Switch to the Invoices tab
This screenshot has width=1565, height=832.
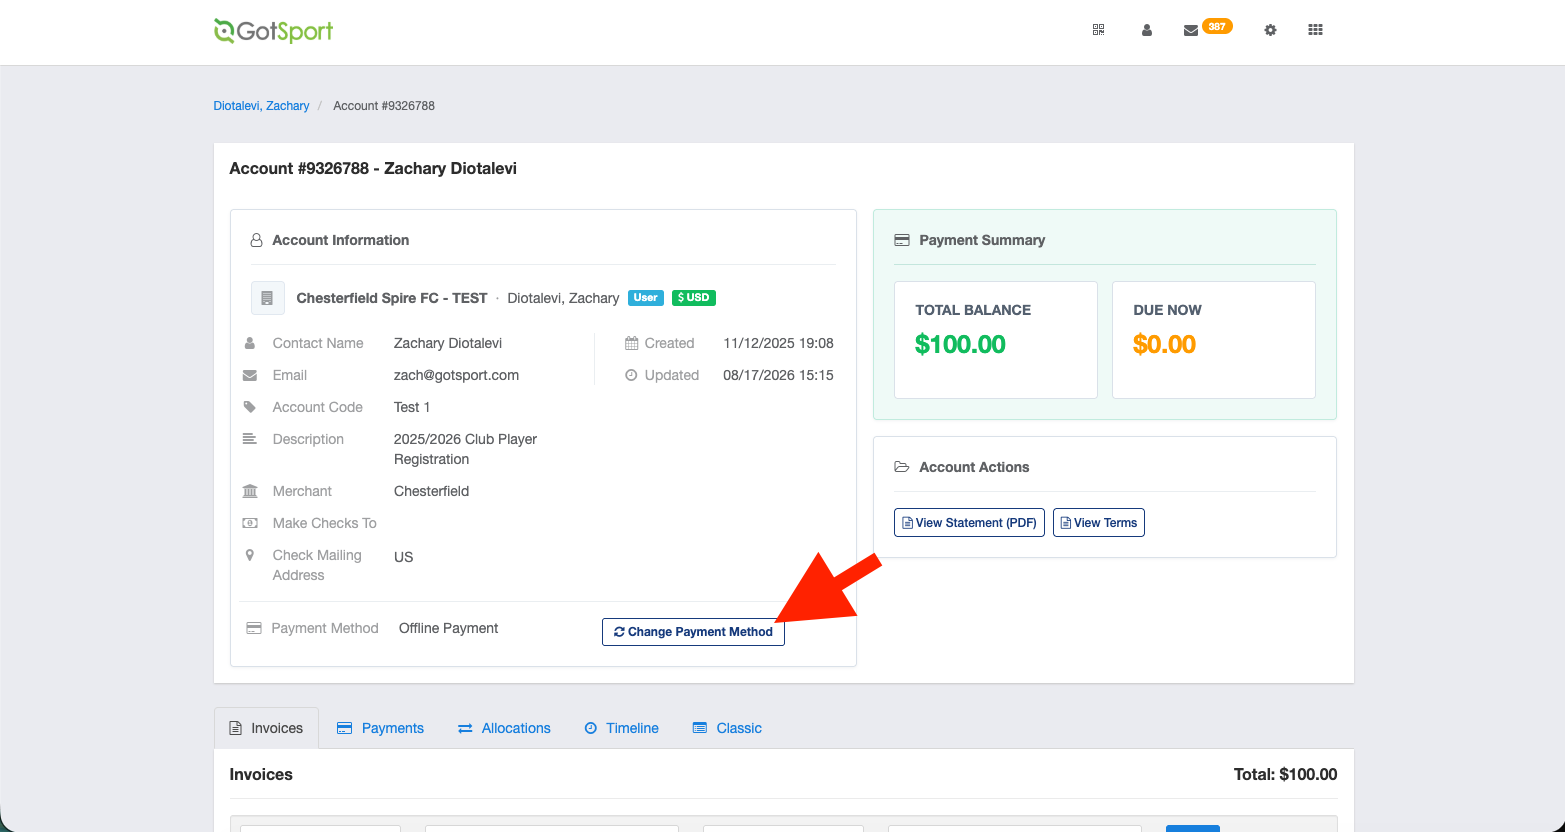pos(266,728)
